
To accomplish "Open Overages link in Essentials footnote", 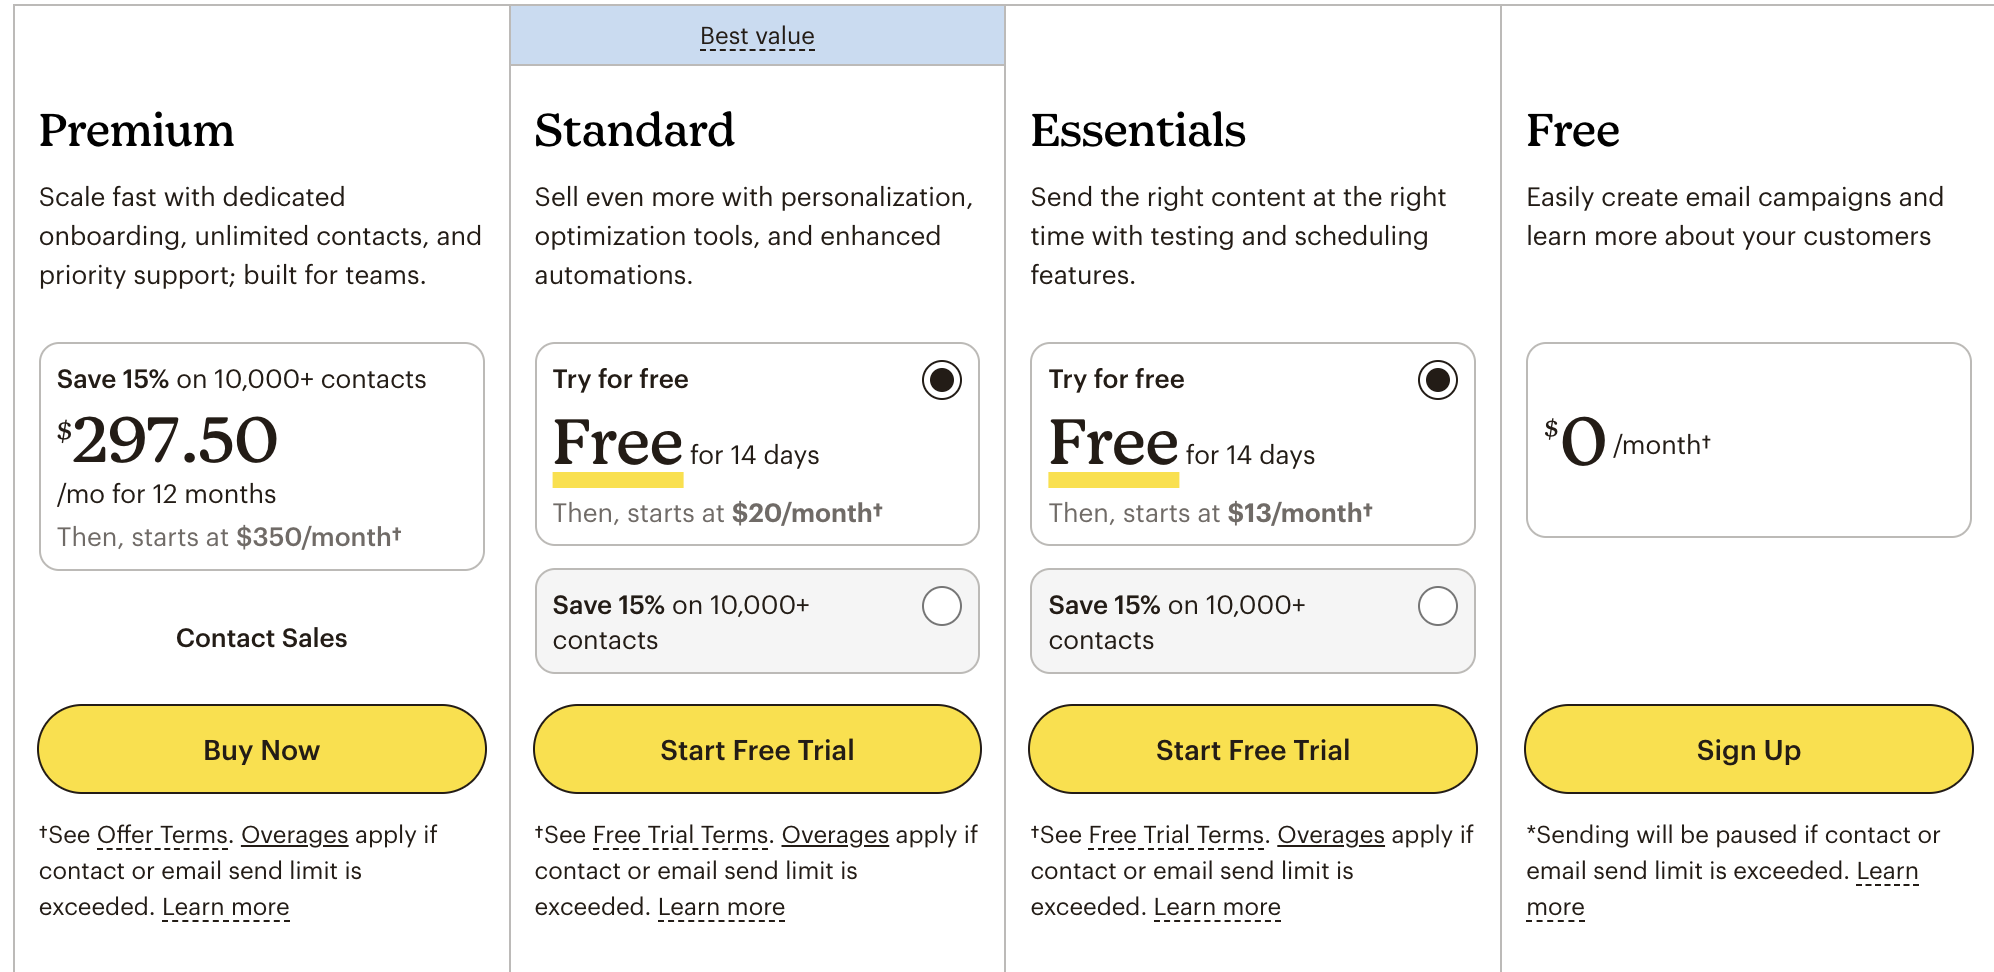I will click(1331, 835).
